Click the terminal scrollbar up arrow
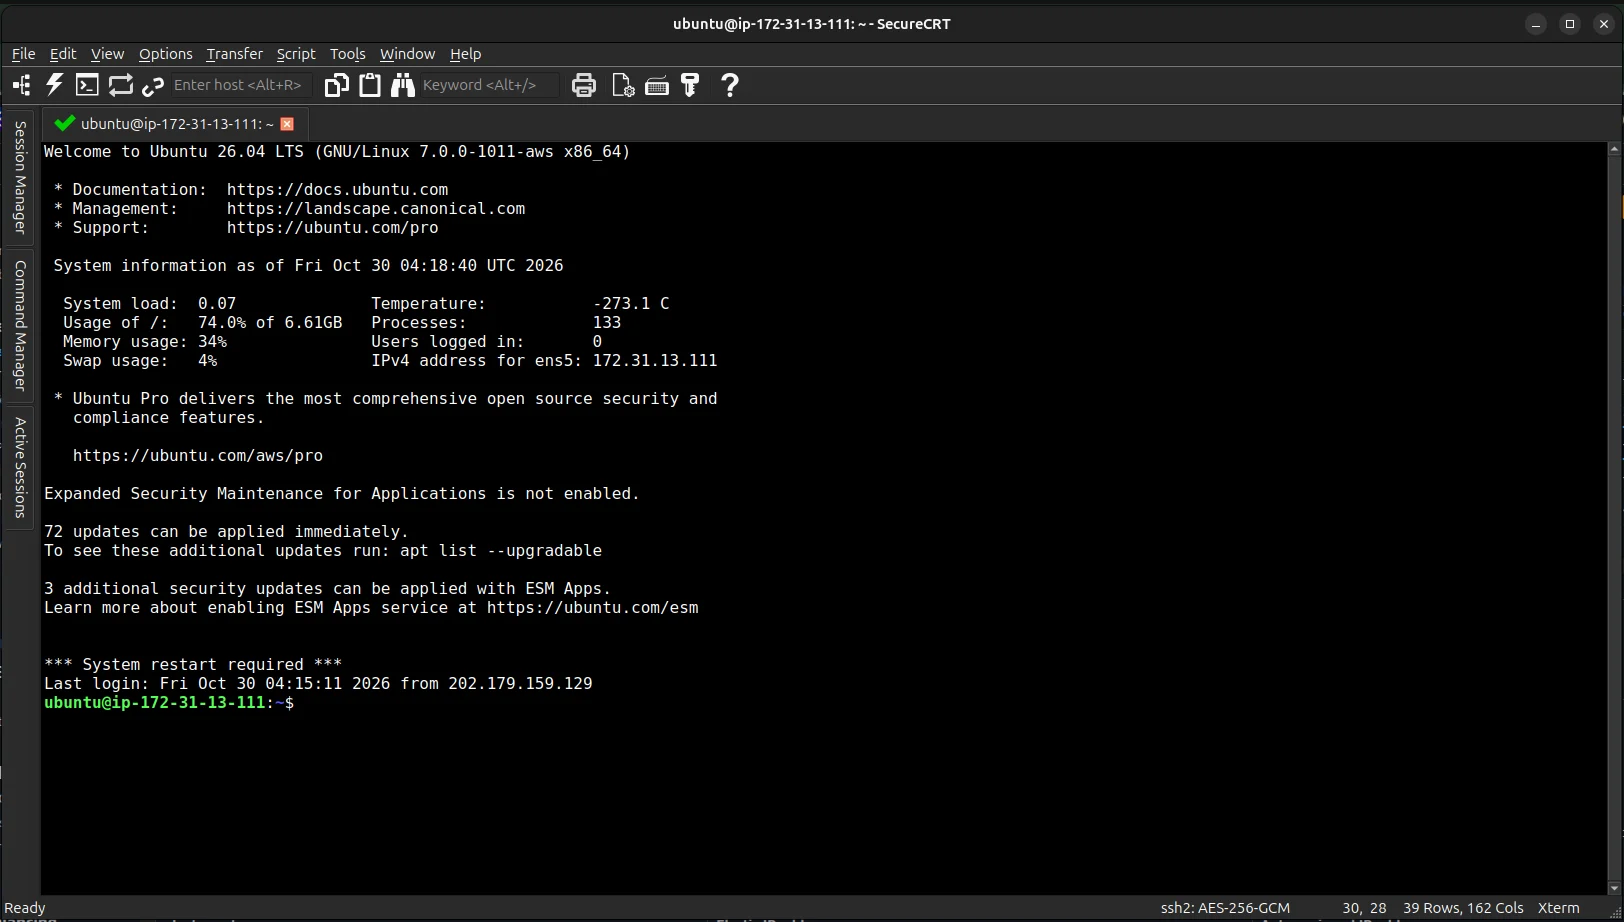 [x=1613, y=149]
